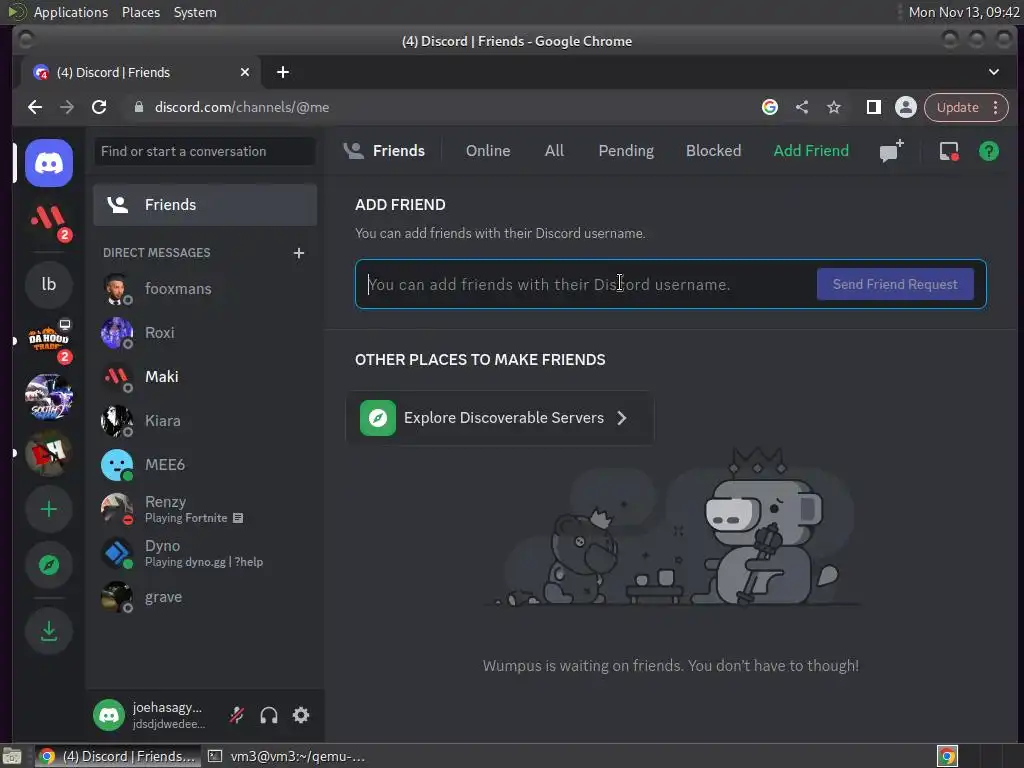Open Chrome three-dot menu

[996, 107]
